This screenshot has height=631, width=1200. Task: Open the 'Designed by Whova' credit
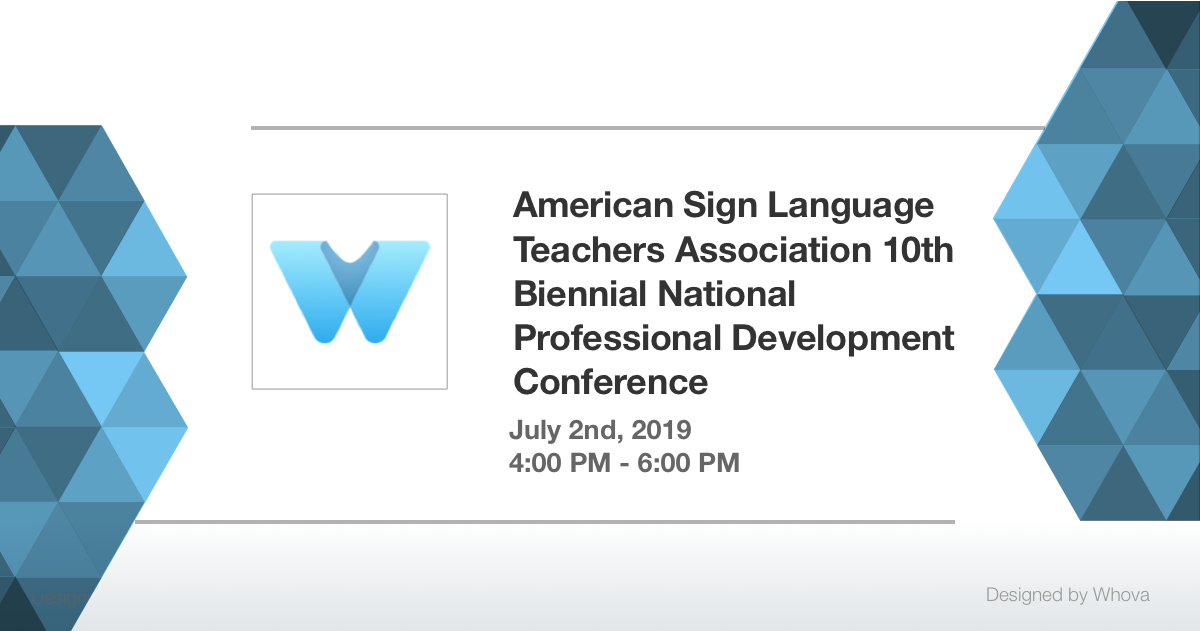click(x=1067, y=595)
